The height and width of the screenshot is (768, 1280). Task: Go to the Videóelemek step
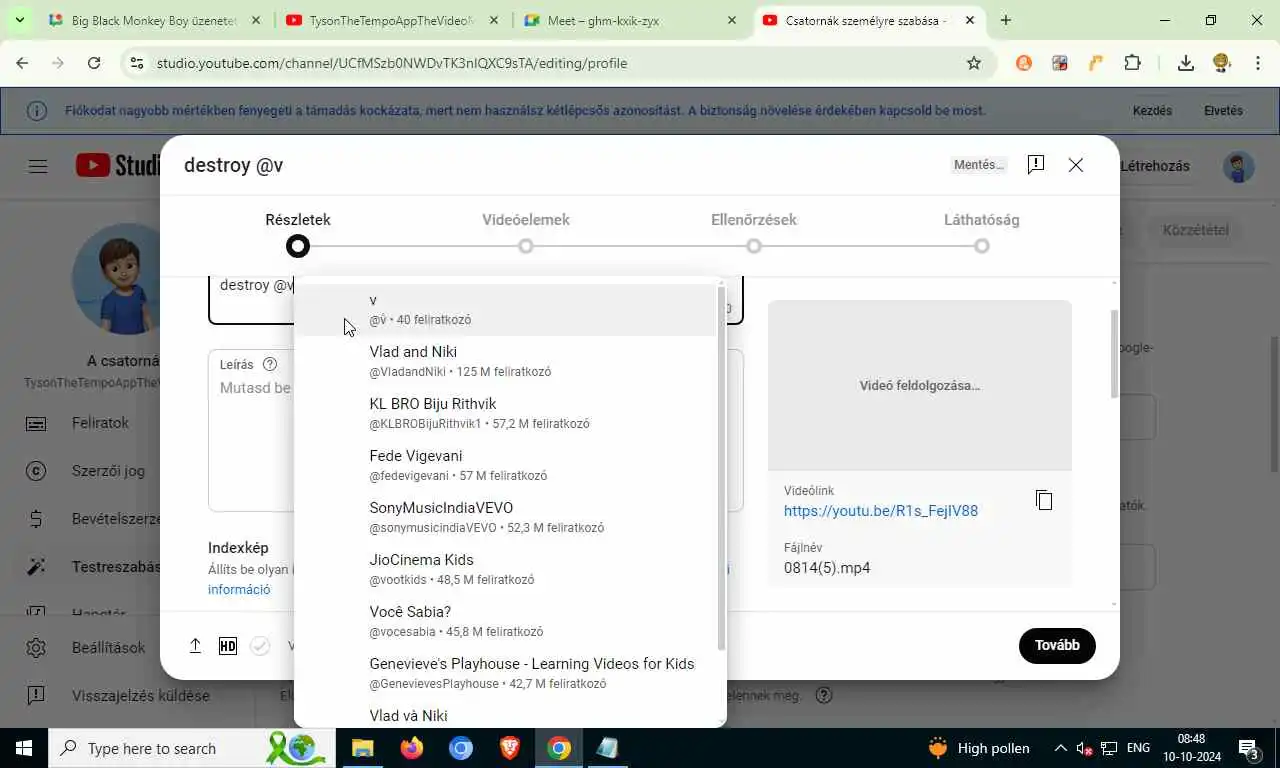526,233
